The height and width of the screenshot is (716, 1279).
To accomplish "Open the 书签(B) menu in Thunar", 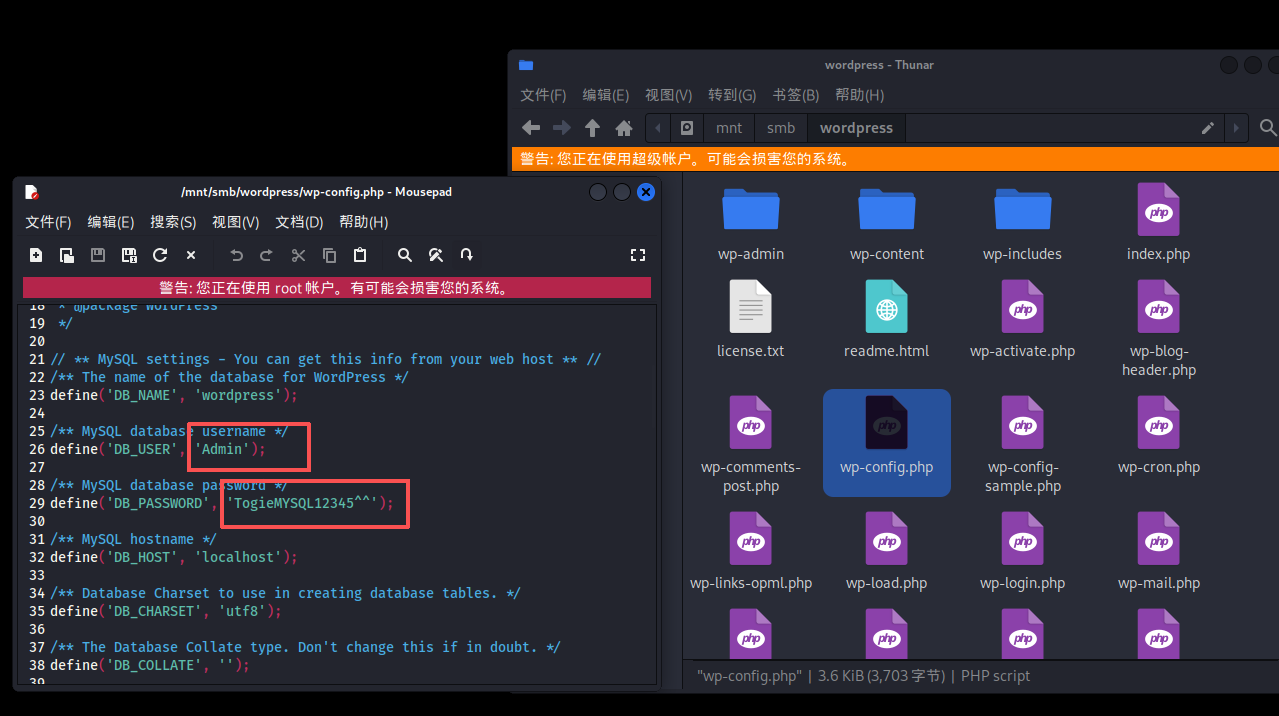I will 795,95.
